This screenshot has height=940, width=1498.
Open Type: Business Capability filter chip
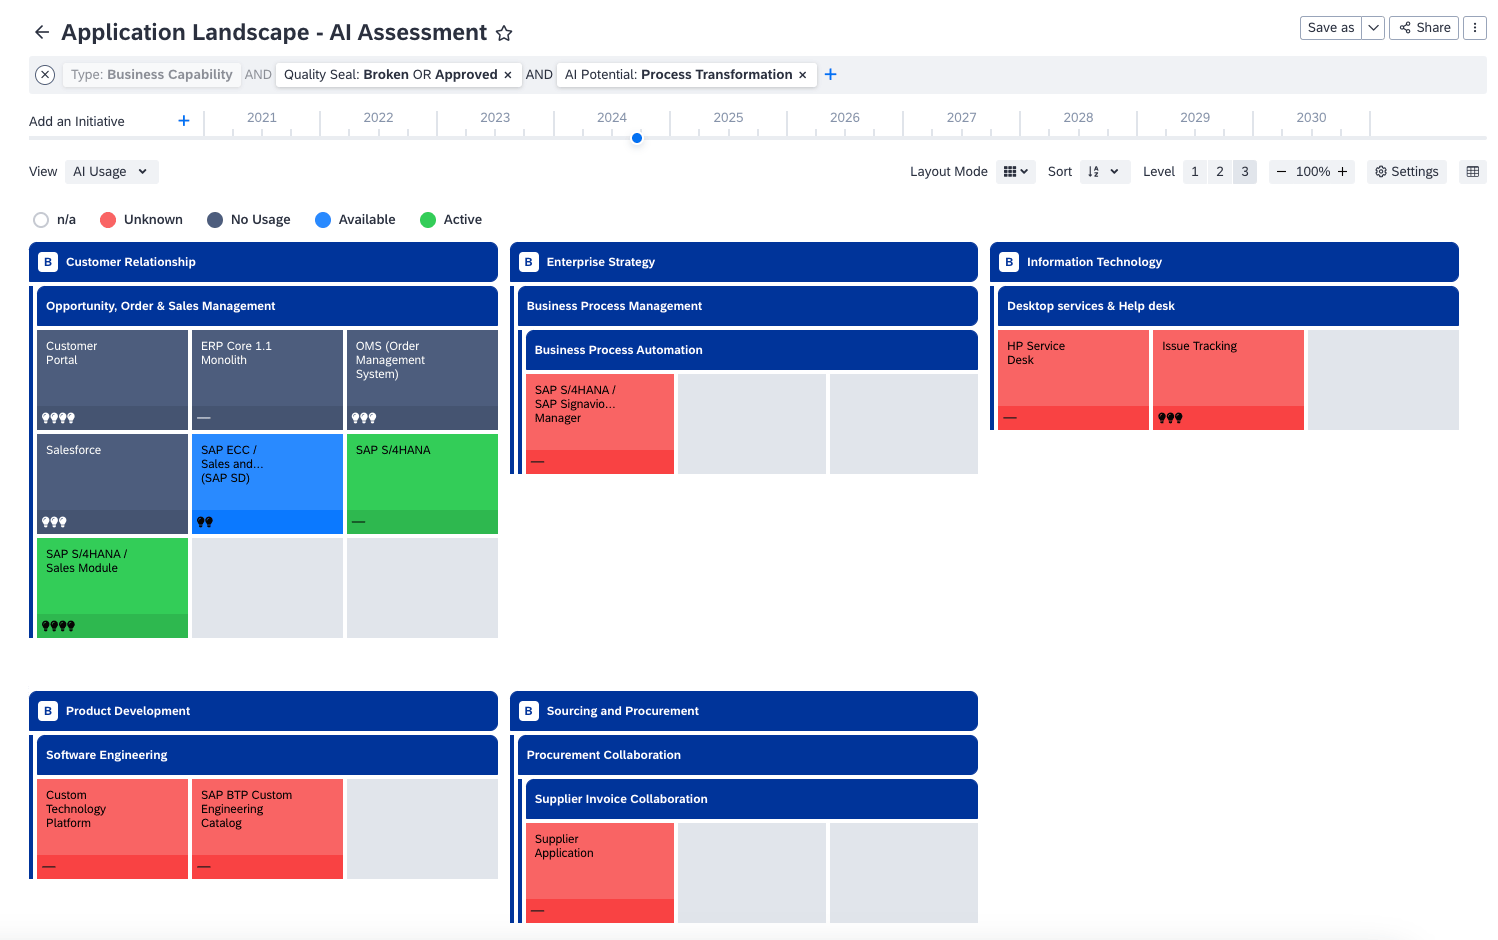click(x=151, y=75)
